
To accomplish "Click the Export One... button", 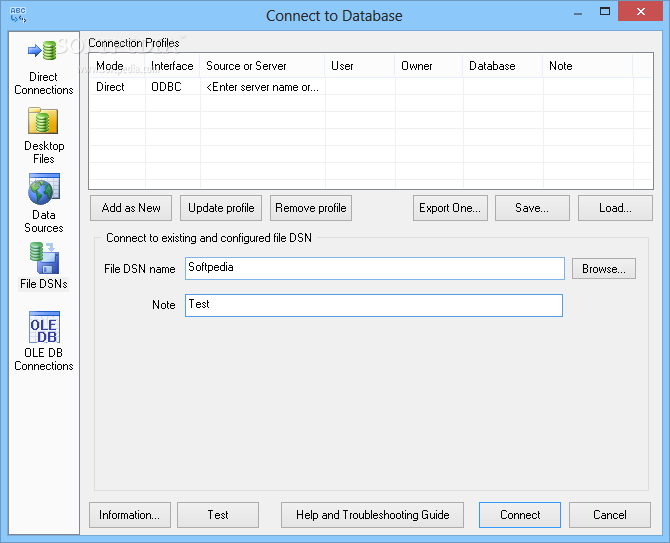I will pyautogui.click(x=450, y=208).
